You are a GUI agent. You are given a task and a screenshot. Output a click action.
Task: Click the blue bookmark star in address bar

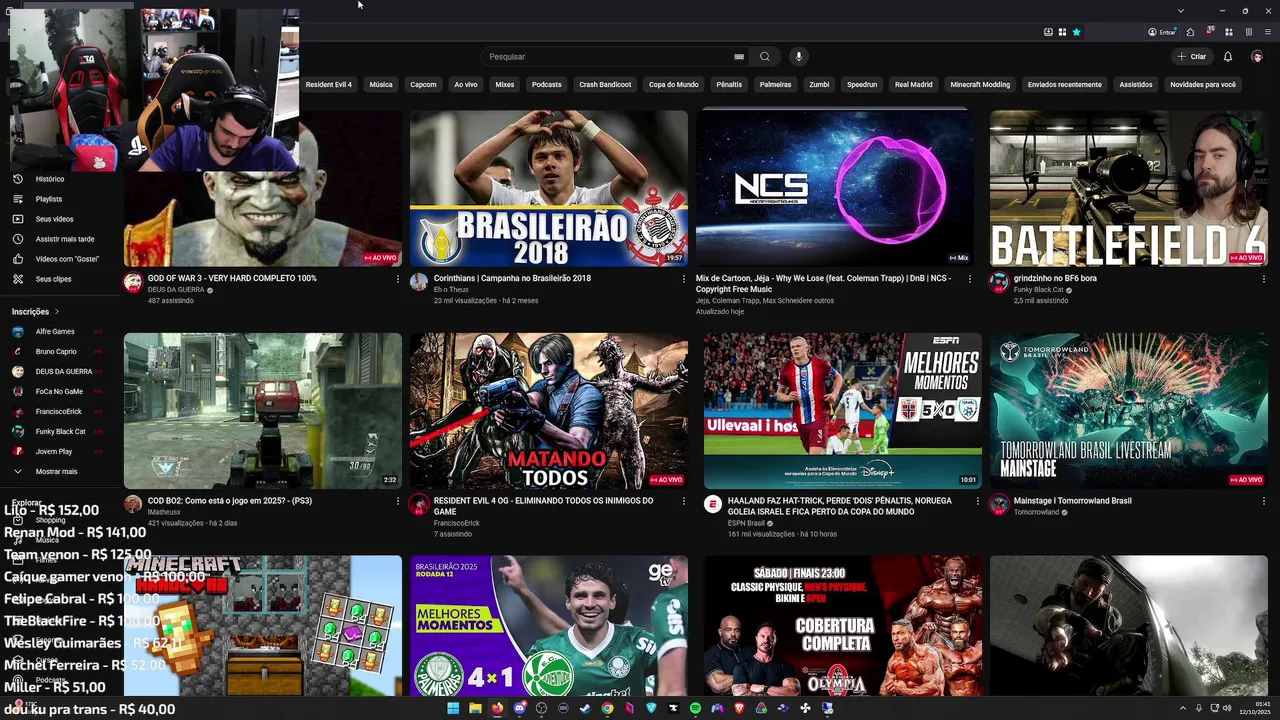point(1077,32)
